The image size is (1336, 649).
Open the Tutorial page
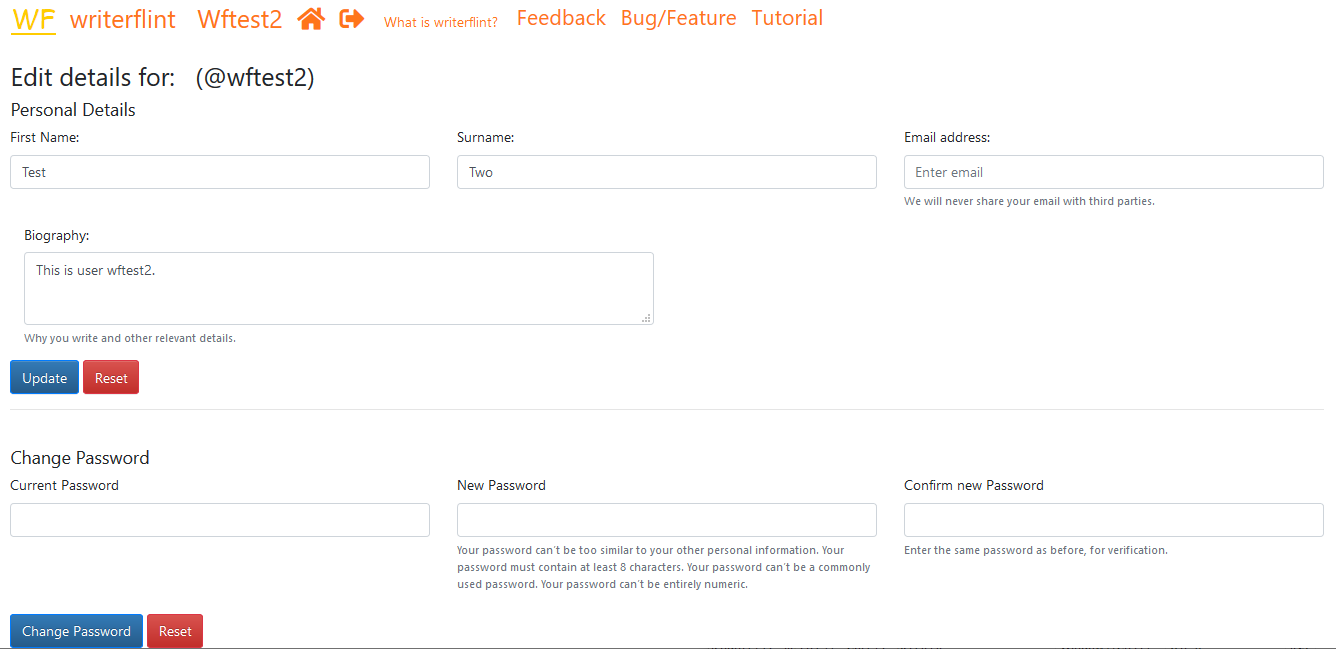(787, 18)
